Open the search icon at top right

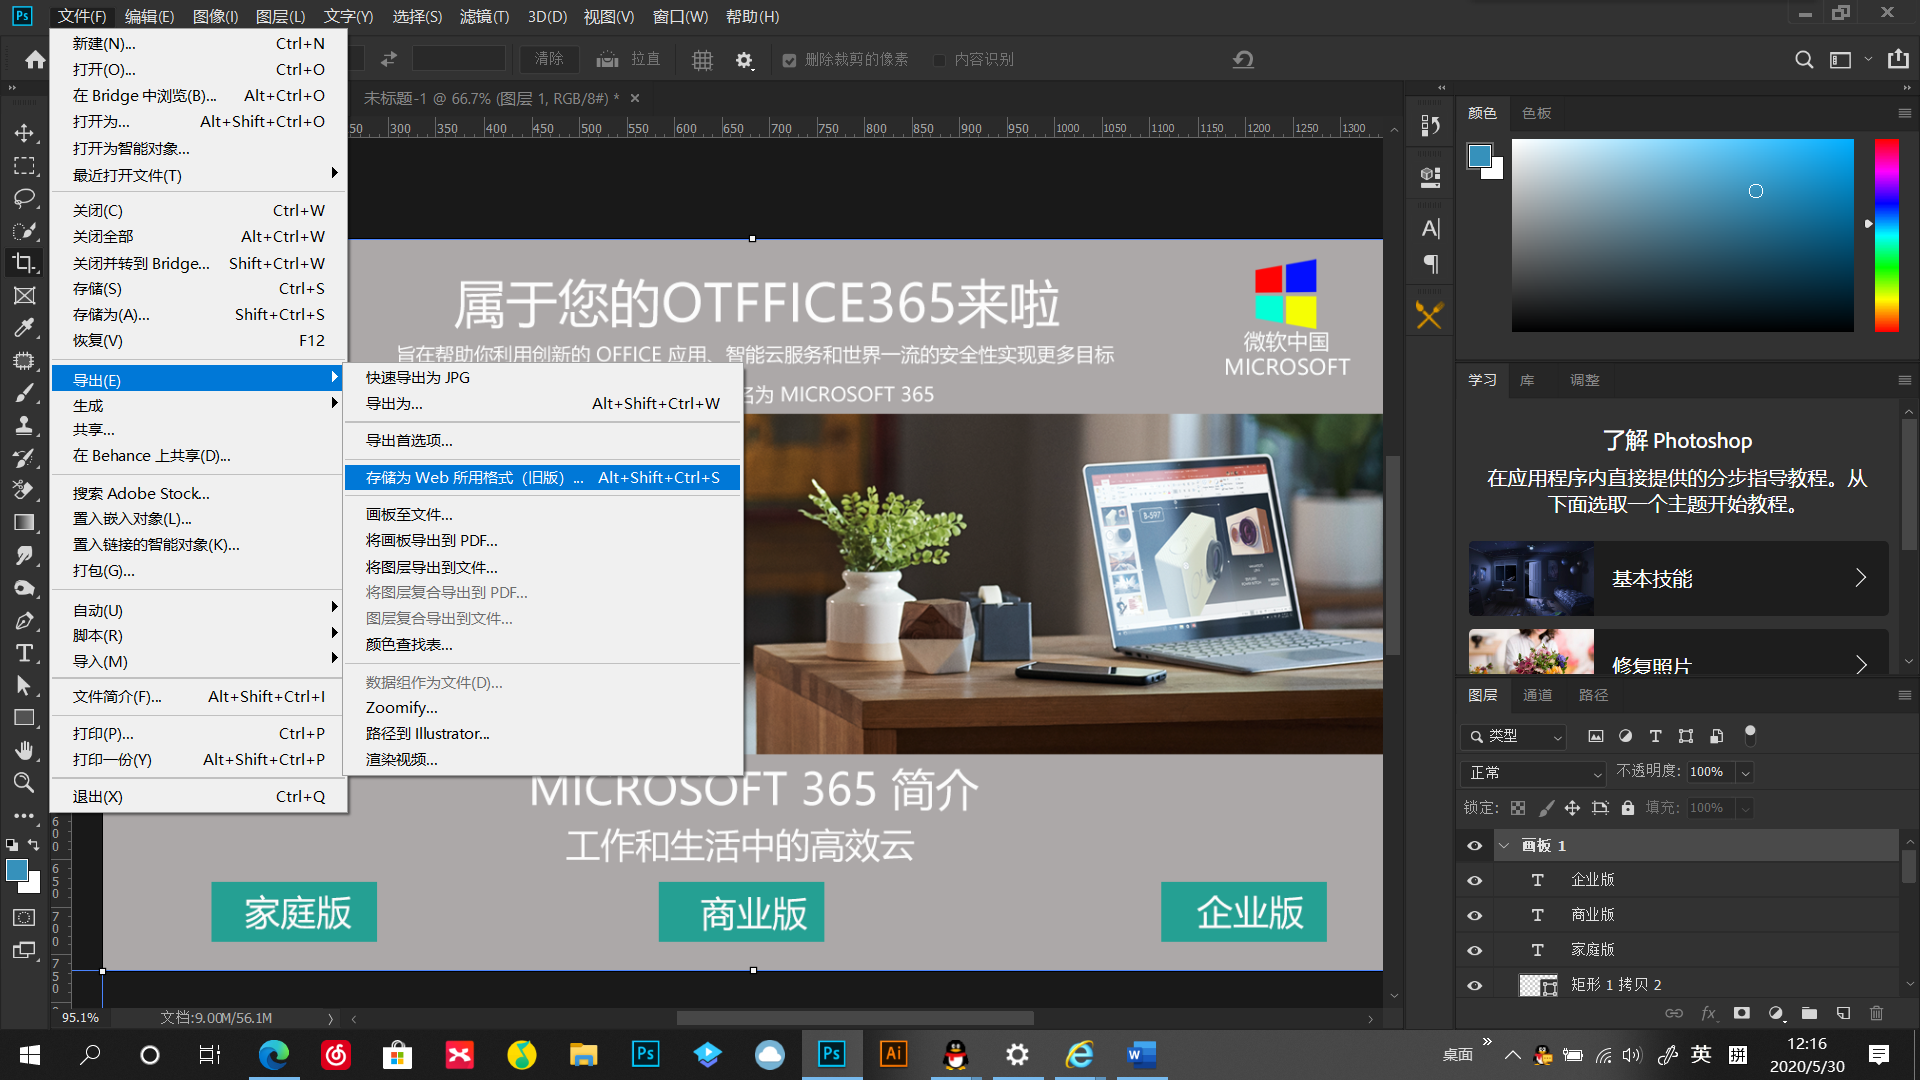(x=1804, y=60)
